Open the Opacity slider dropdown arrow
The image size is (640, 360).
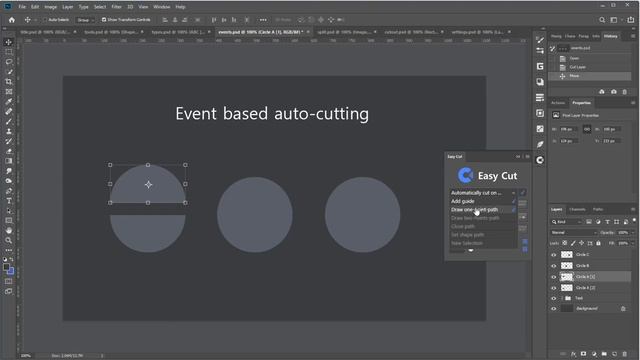633,233
